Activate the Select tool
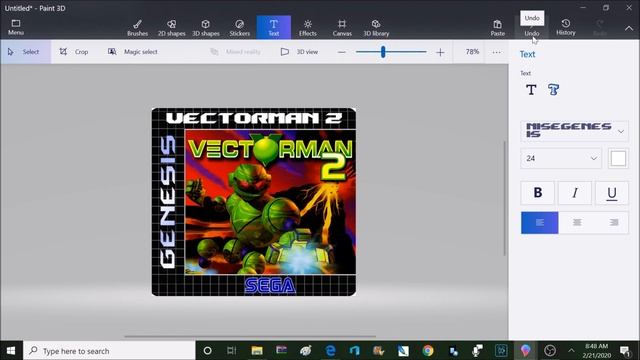The image size is (640, 360). pyautogui.click(x=25, y=52)
